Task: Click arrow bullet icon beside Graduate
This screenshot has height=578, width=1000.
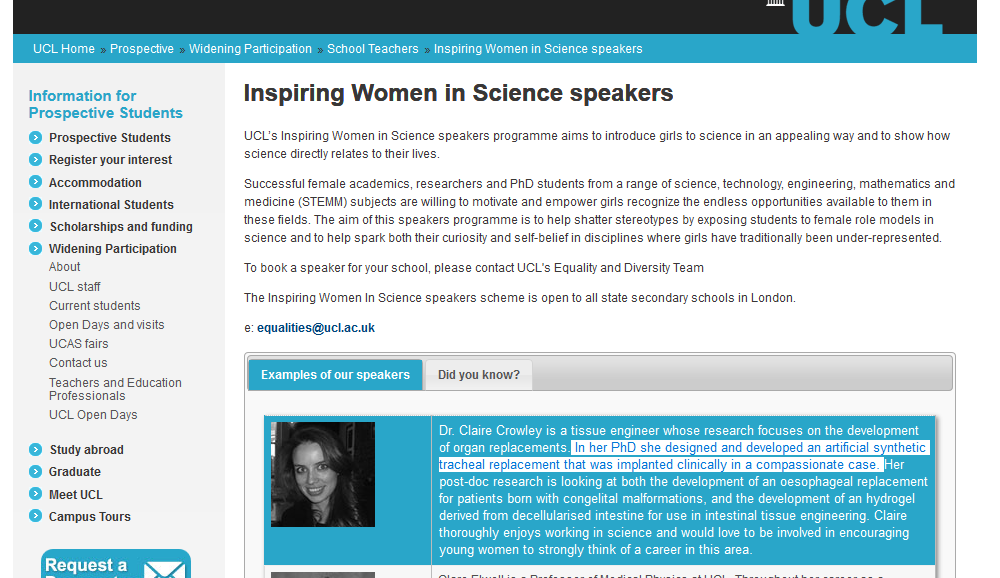Action: coord(36,472)
